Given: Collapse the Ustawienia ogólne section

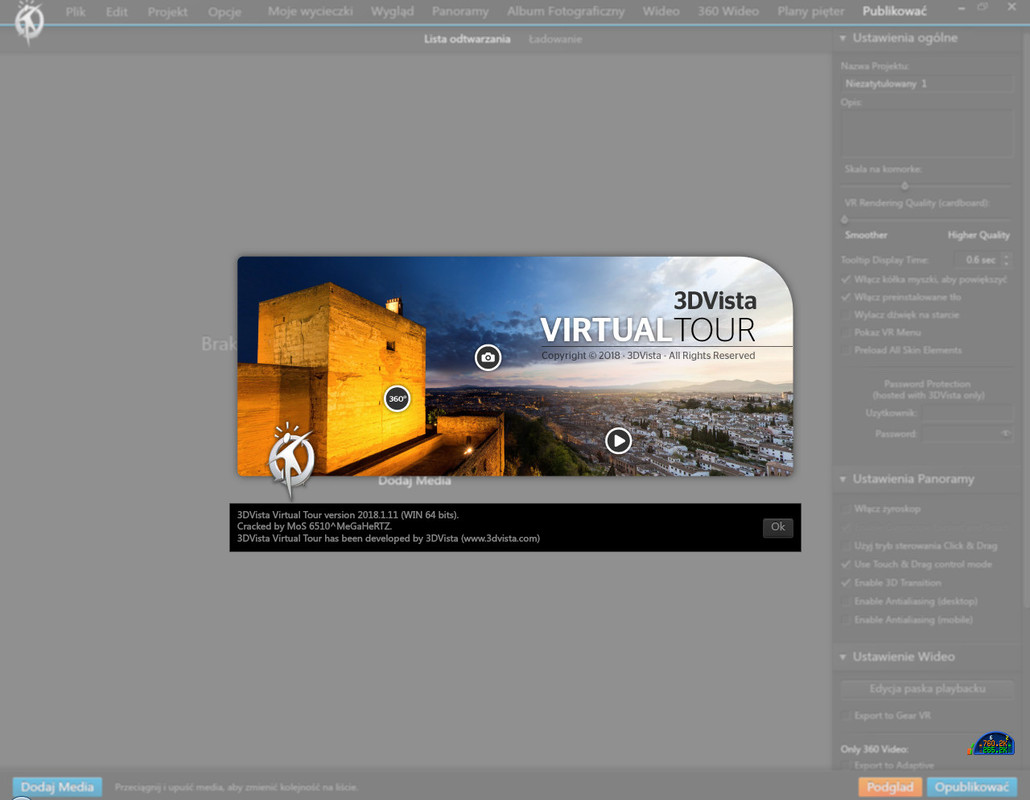Looking at the screenshot, I should pyautogui.click(x=843, y=38).
